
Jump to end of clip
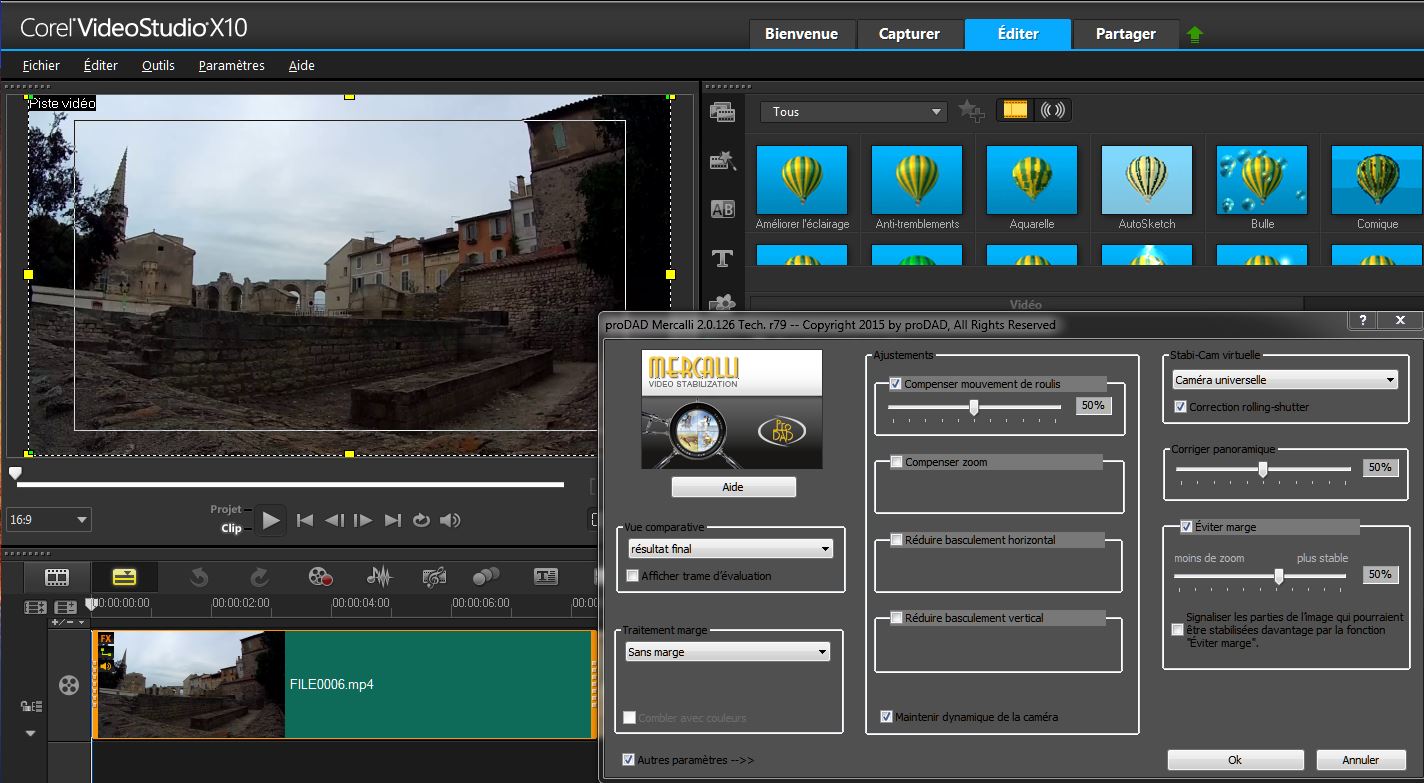(x=392, y=520)
